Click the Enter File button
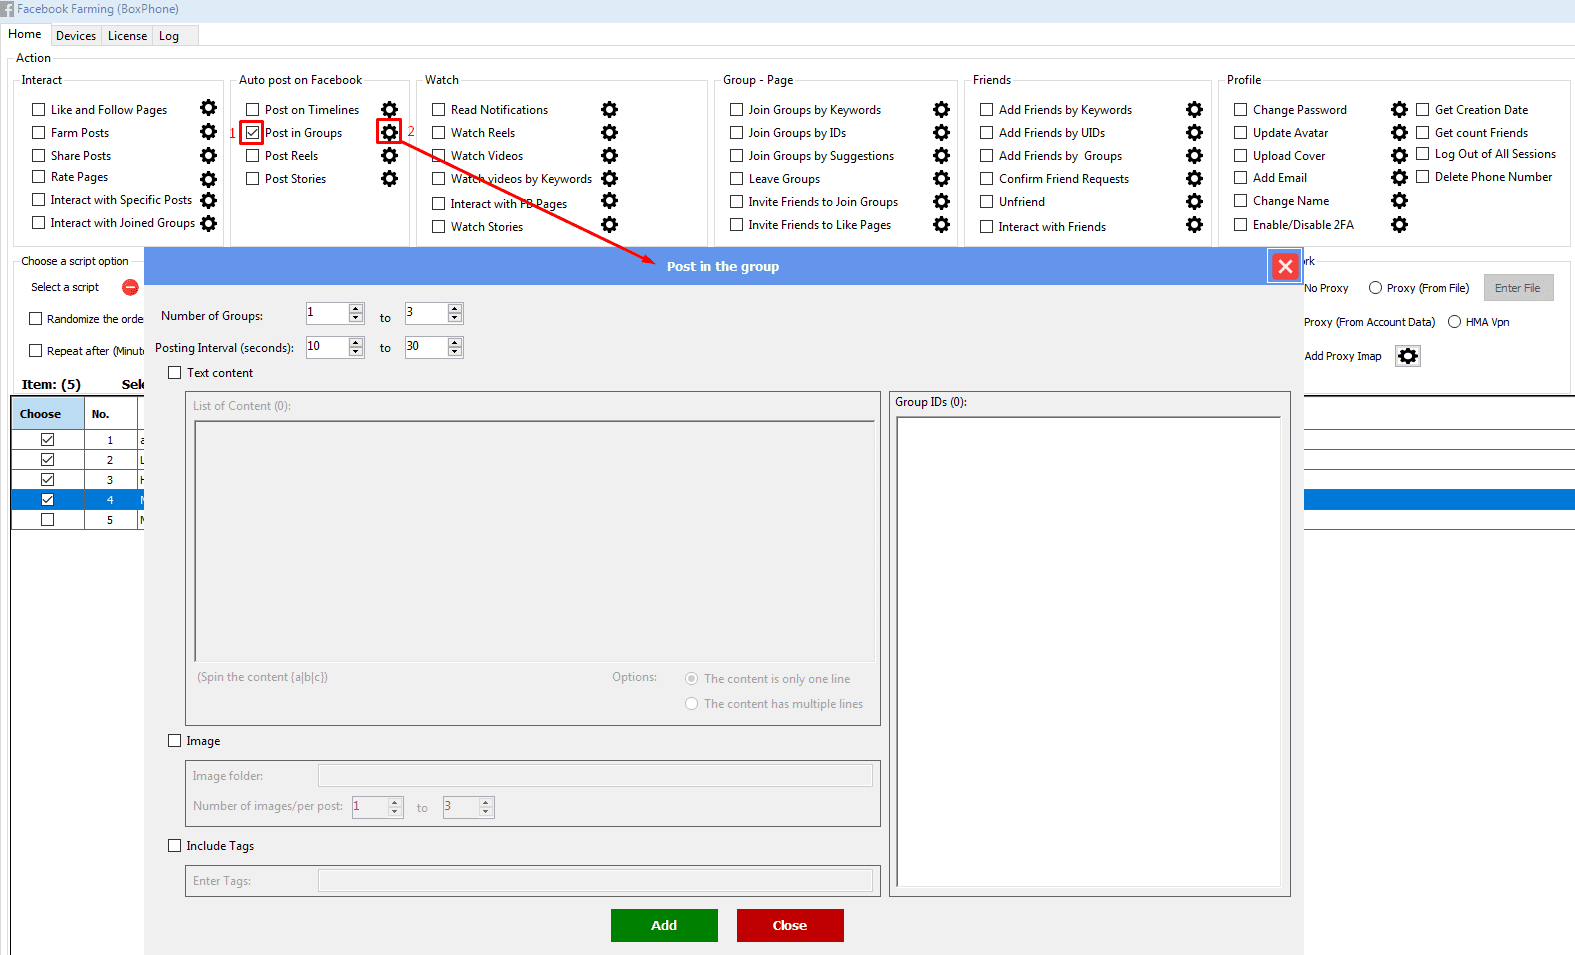Viewport: 1575px width, 955px height. click(x=1518, y=288)
